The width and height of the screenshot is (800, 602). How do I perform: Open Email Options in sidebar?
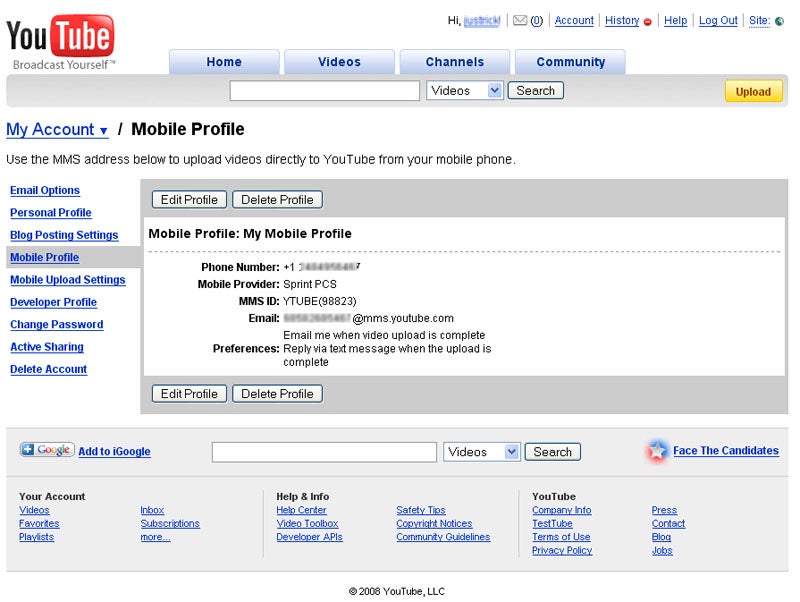[45, 190]
